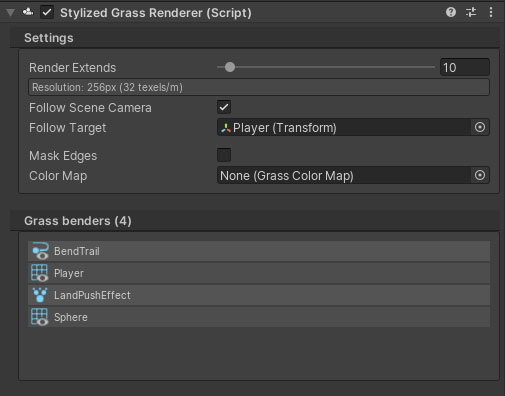Screen dimensions: 505x396
Task: Click the Grass benders (4) header
Action: pyautogui.click(x=255, y=221)
